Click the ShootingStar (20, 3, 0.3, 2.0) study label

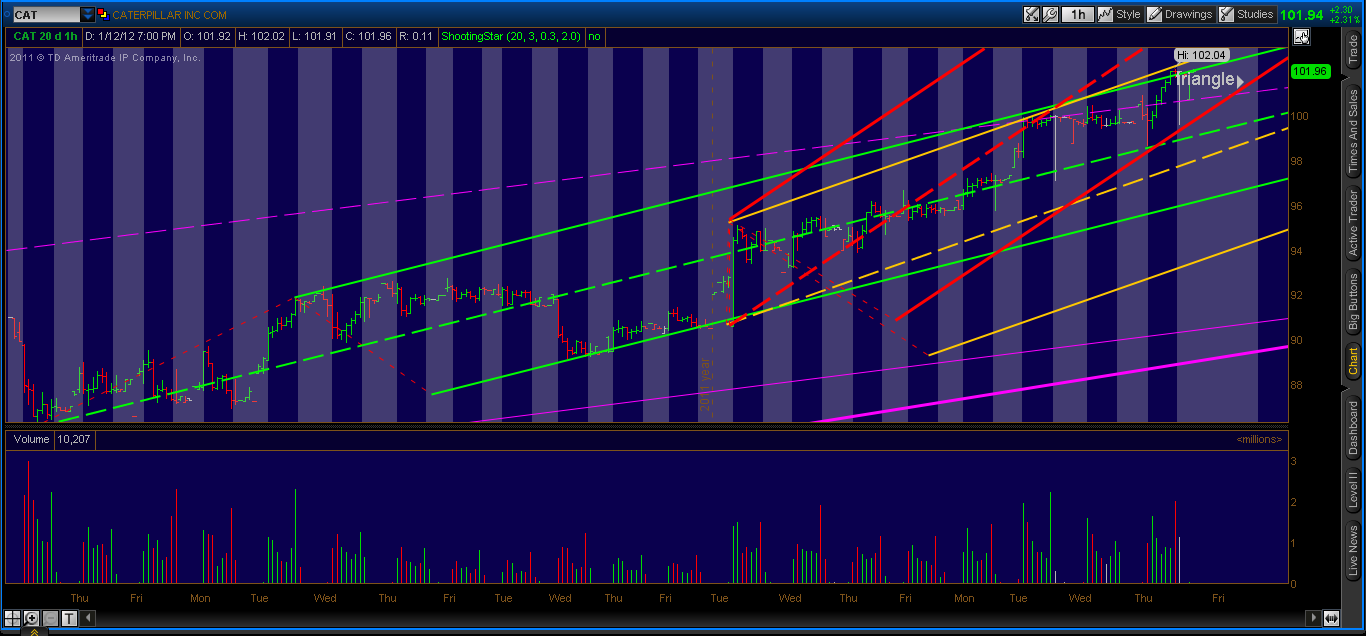512,36
